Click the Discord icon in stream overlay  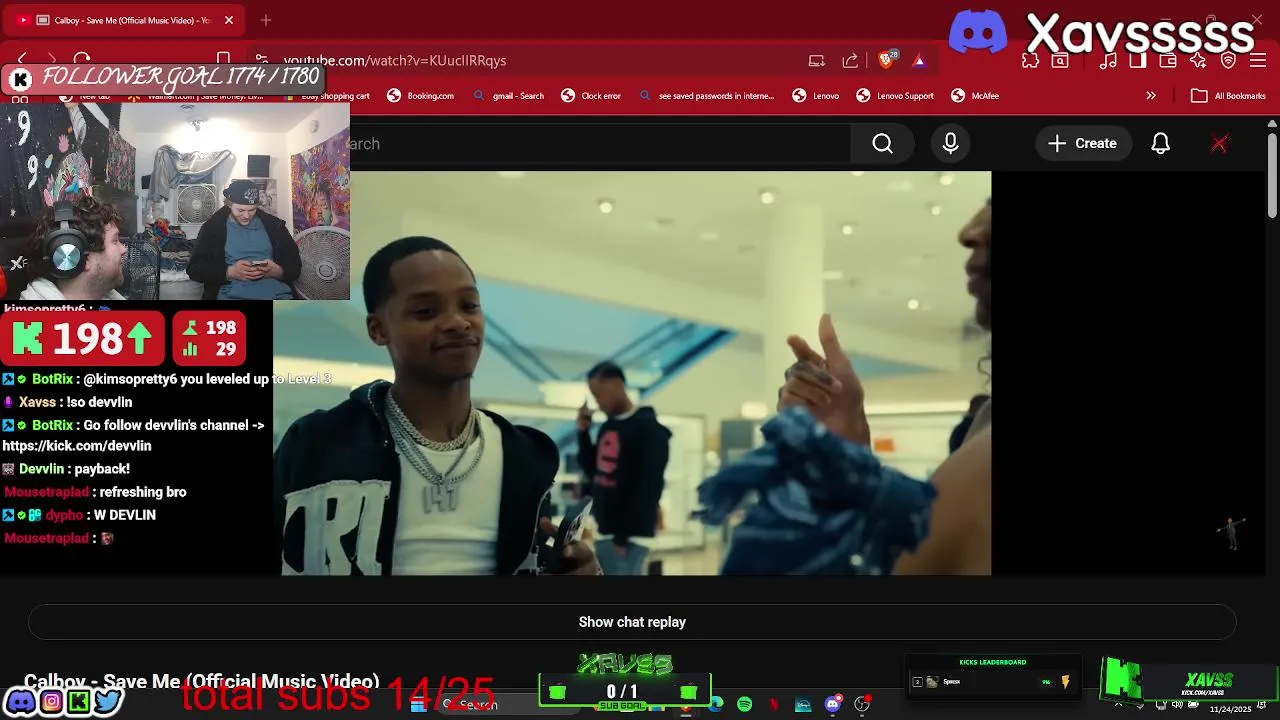[20, 702]
